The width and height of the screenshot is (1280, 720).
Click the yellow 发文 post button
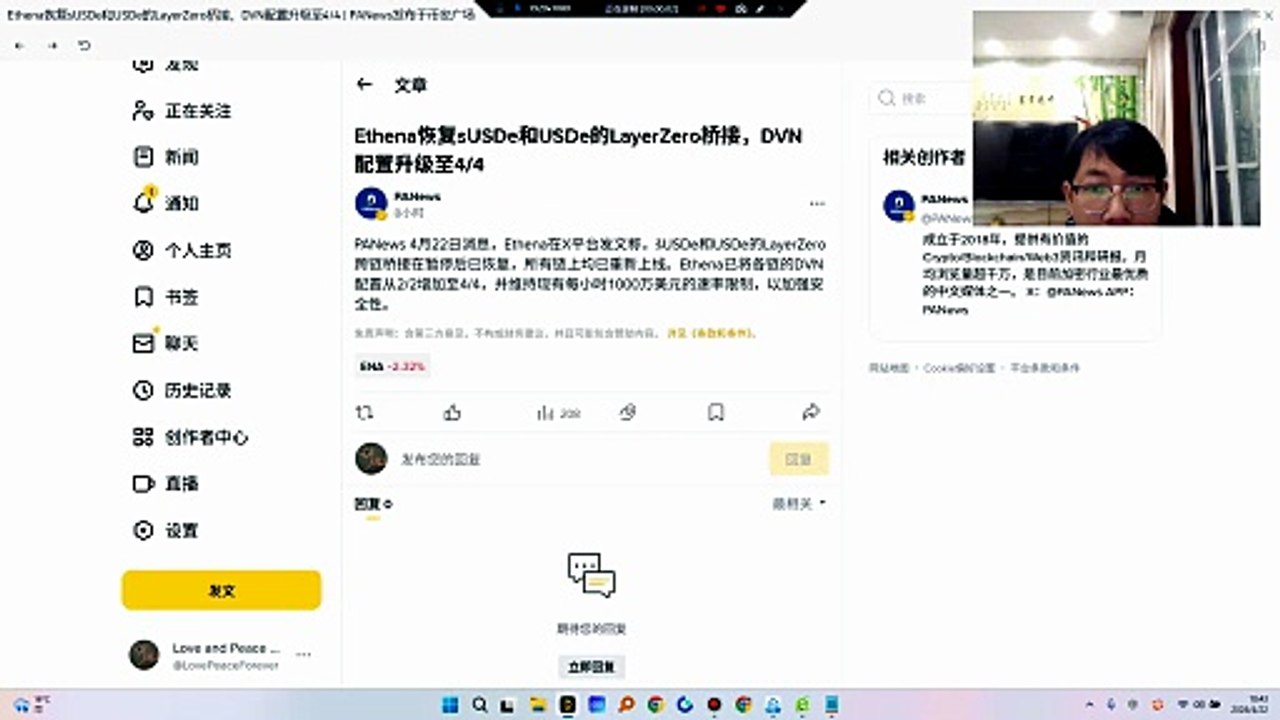pos(221,590)
